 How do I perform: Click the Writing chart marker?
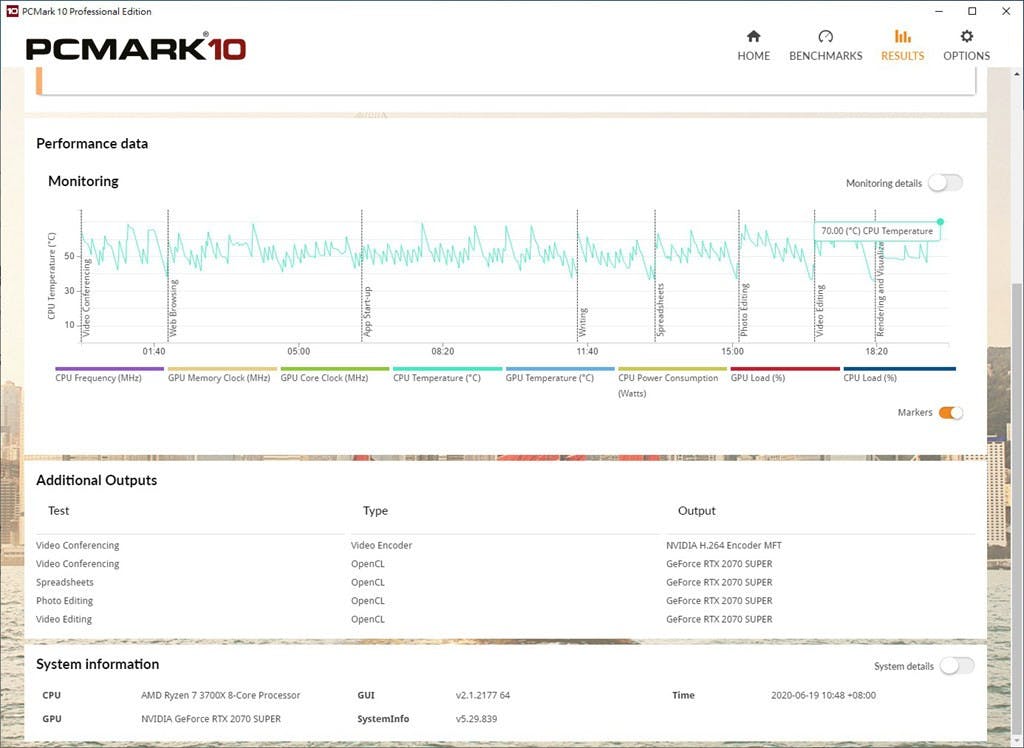[583, 322]
